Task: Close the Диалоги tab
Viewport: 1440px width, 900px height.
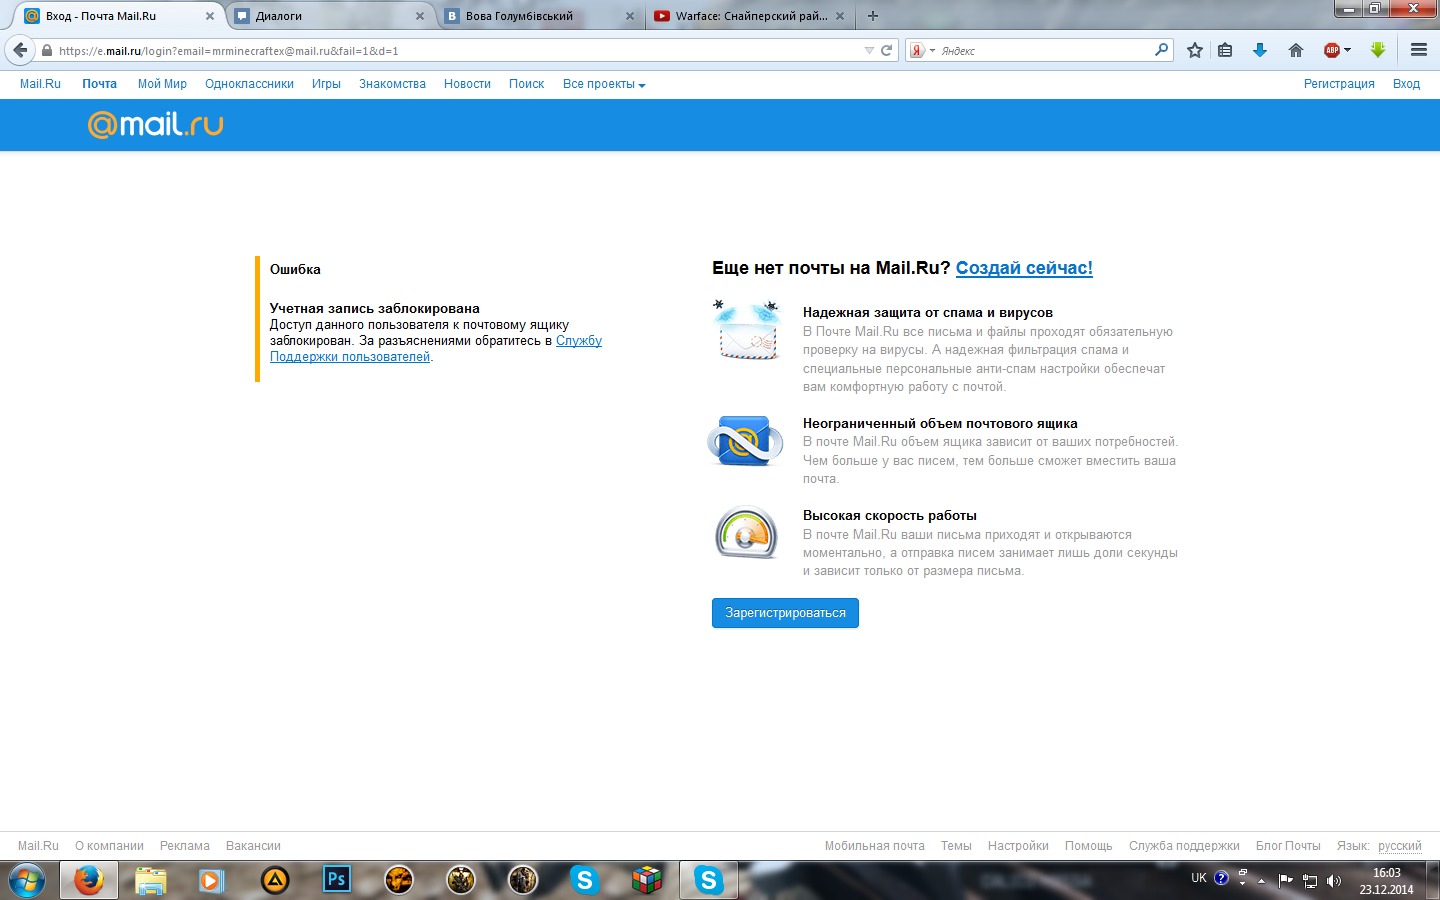Action: (420, 16)
